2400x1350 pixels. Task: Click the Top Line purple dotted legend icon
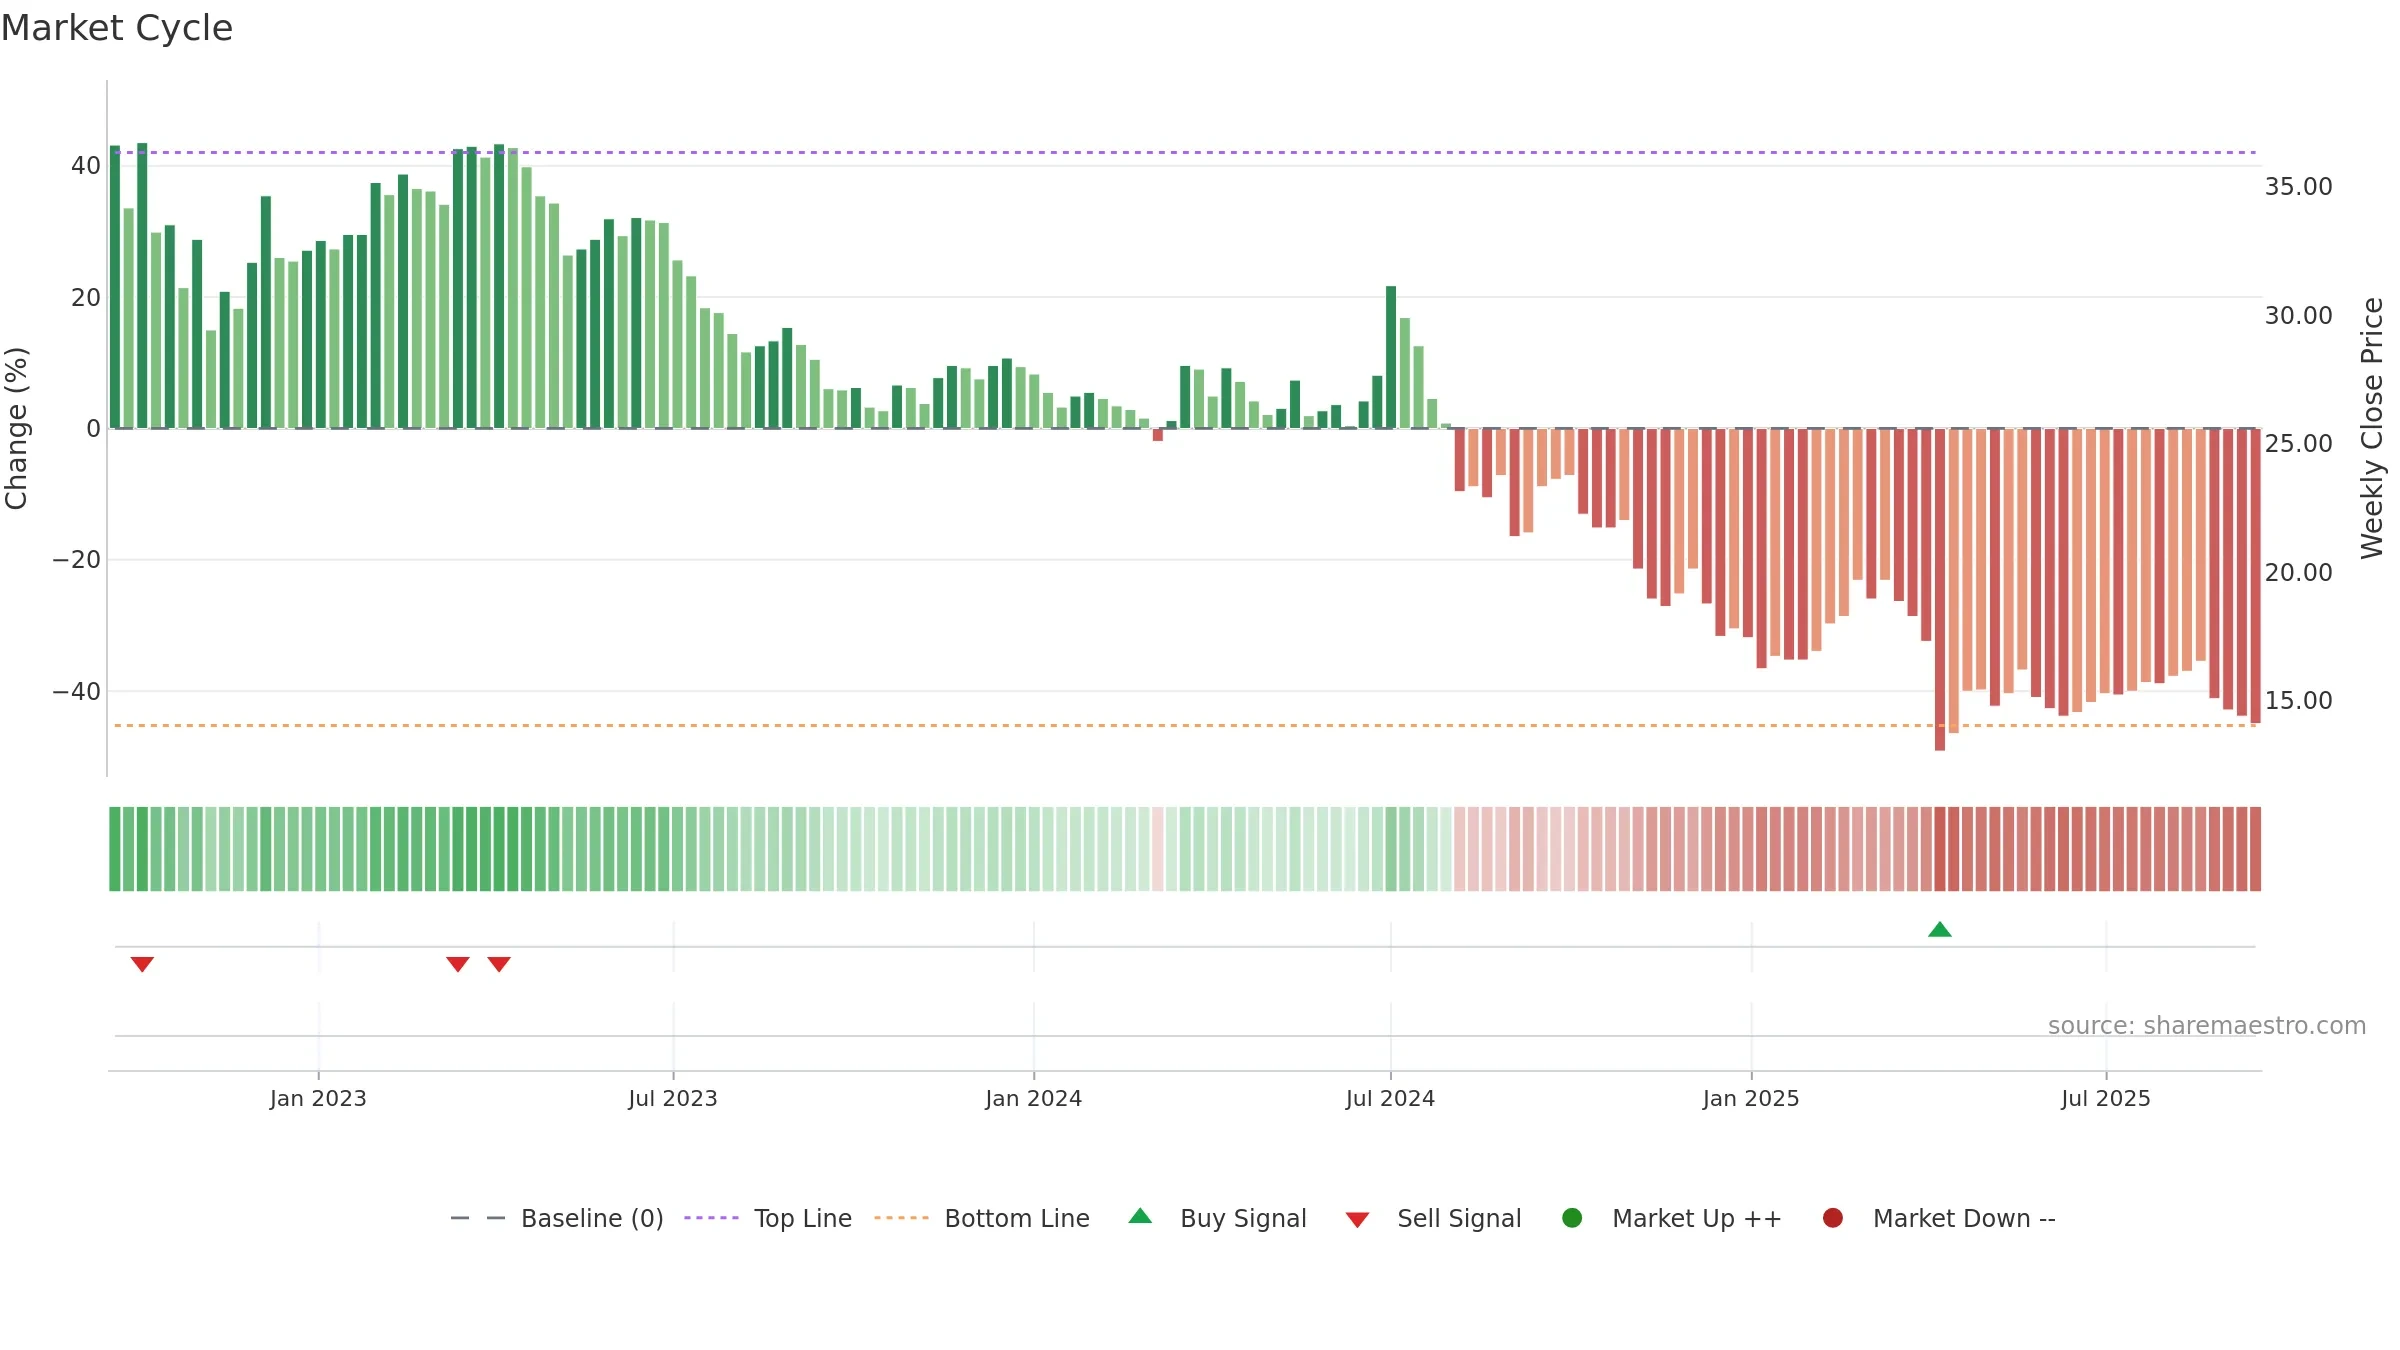[711, 1218]
